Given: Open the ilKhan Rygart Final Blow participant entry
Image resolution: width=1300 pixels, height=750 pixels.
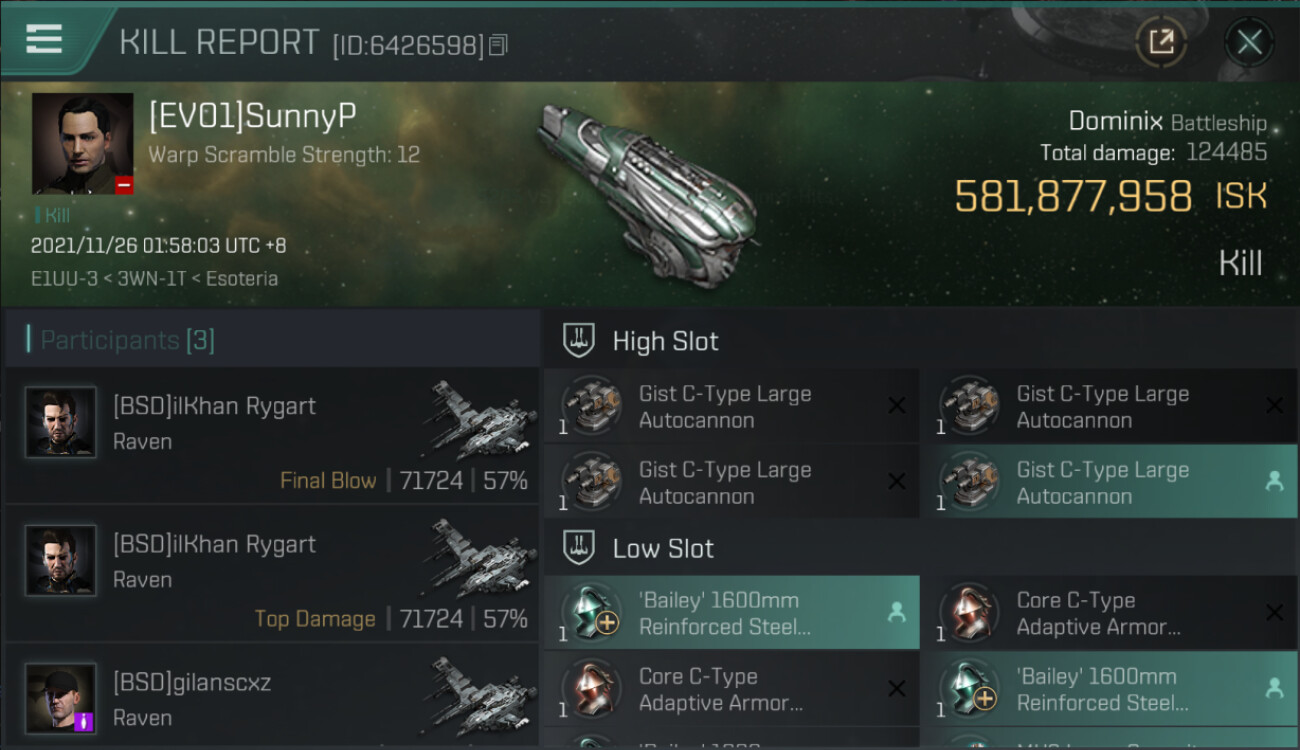Looking at the screenshot, I should click(272, 435).
